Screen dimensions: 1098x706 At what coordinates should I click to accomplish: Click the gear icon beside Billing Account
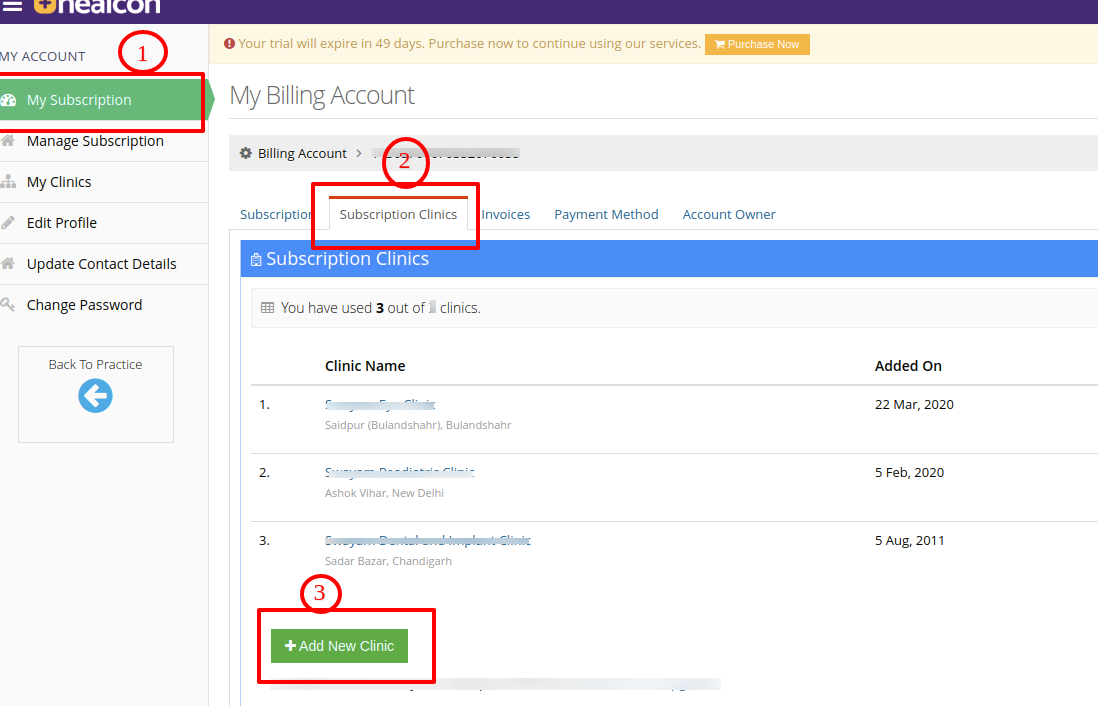(x=246, y=153)
